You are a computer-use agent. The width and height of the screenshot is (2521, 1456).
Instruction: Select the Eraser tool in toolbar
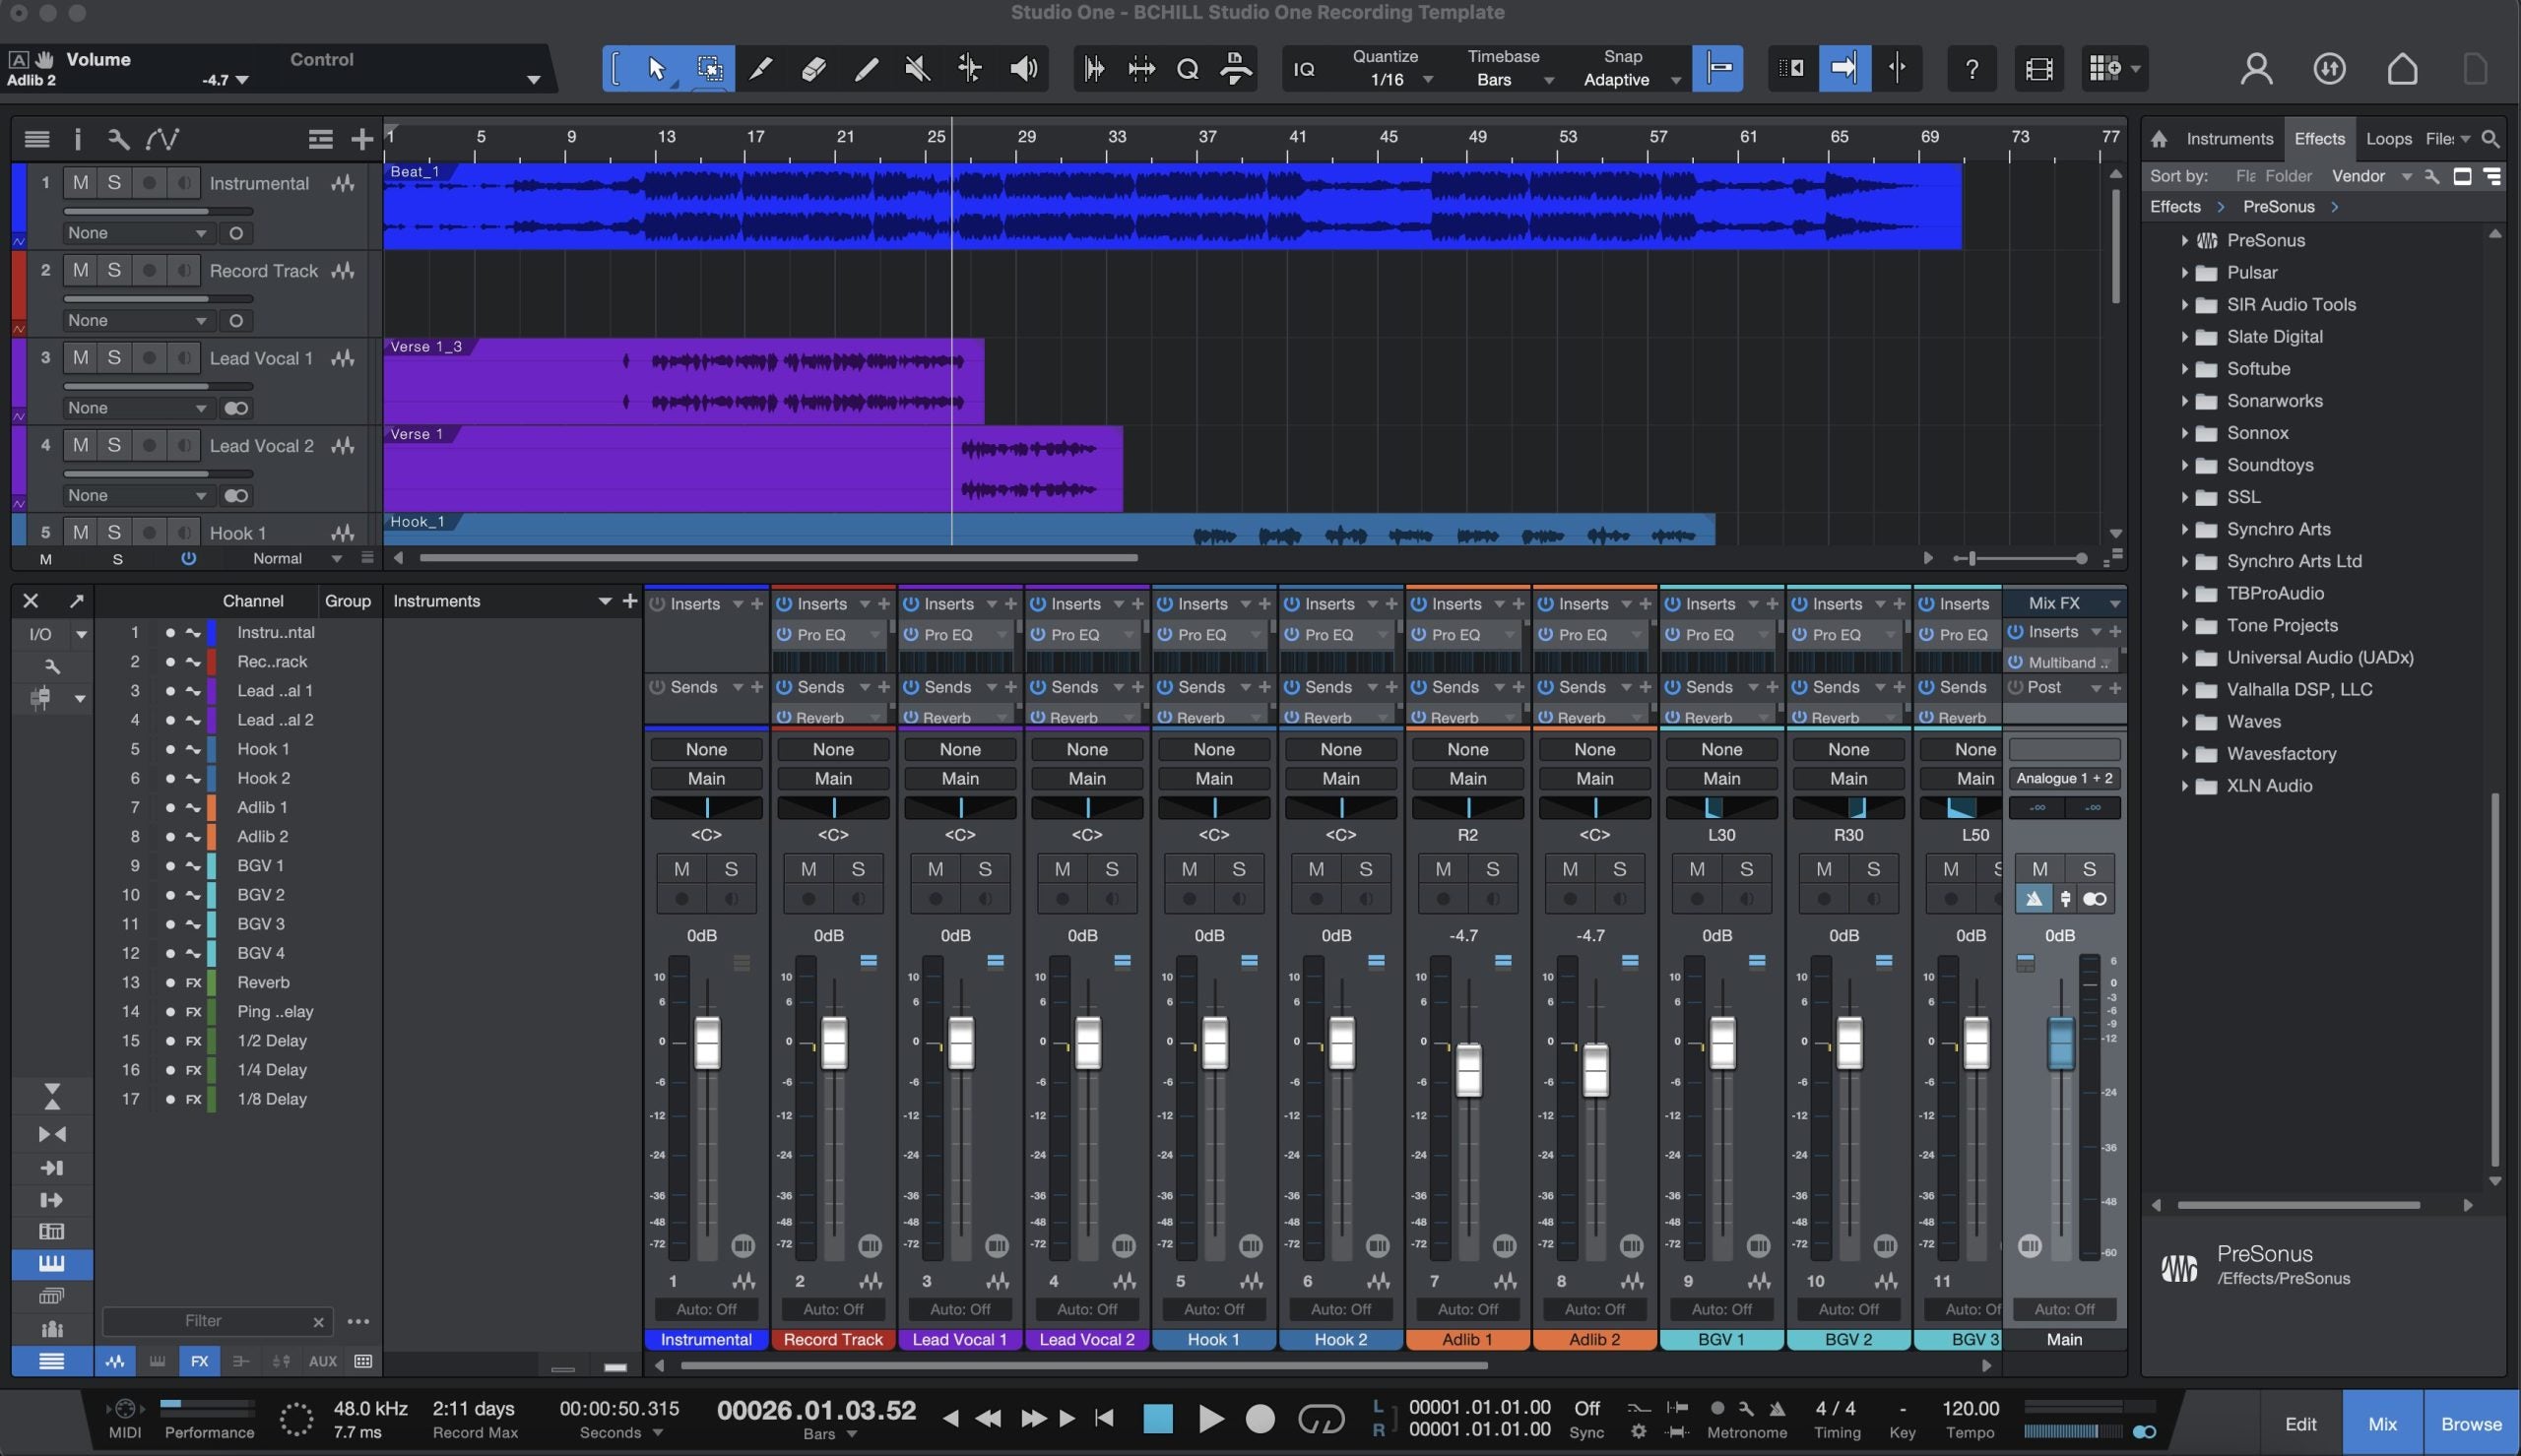tap(814, 69)
